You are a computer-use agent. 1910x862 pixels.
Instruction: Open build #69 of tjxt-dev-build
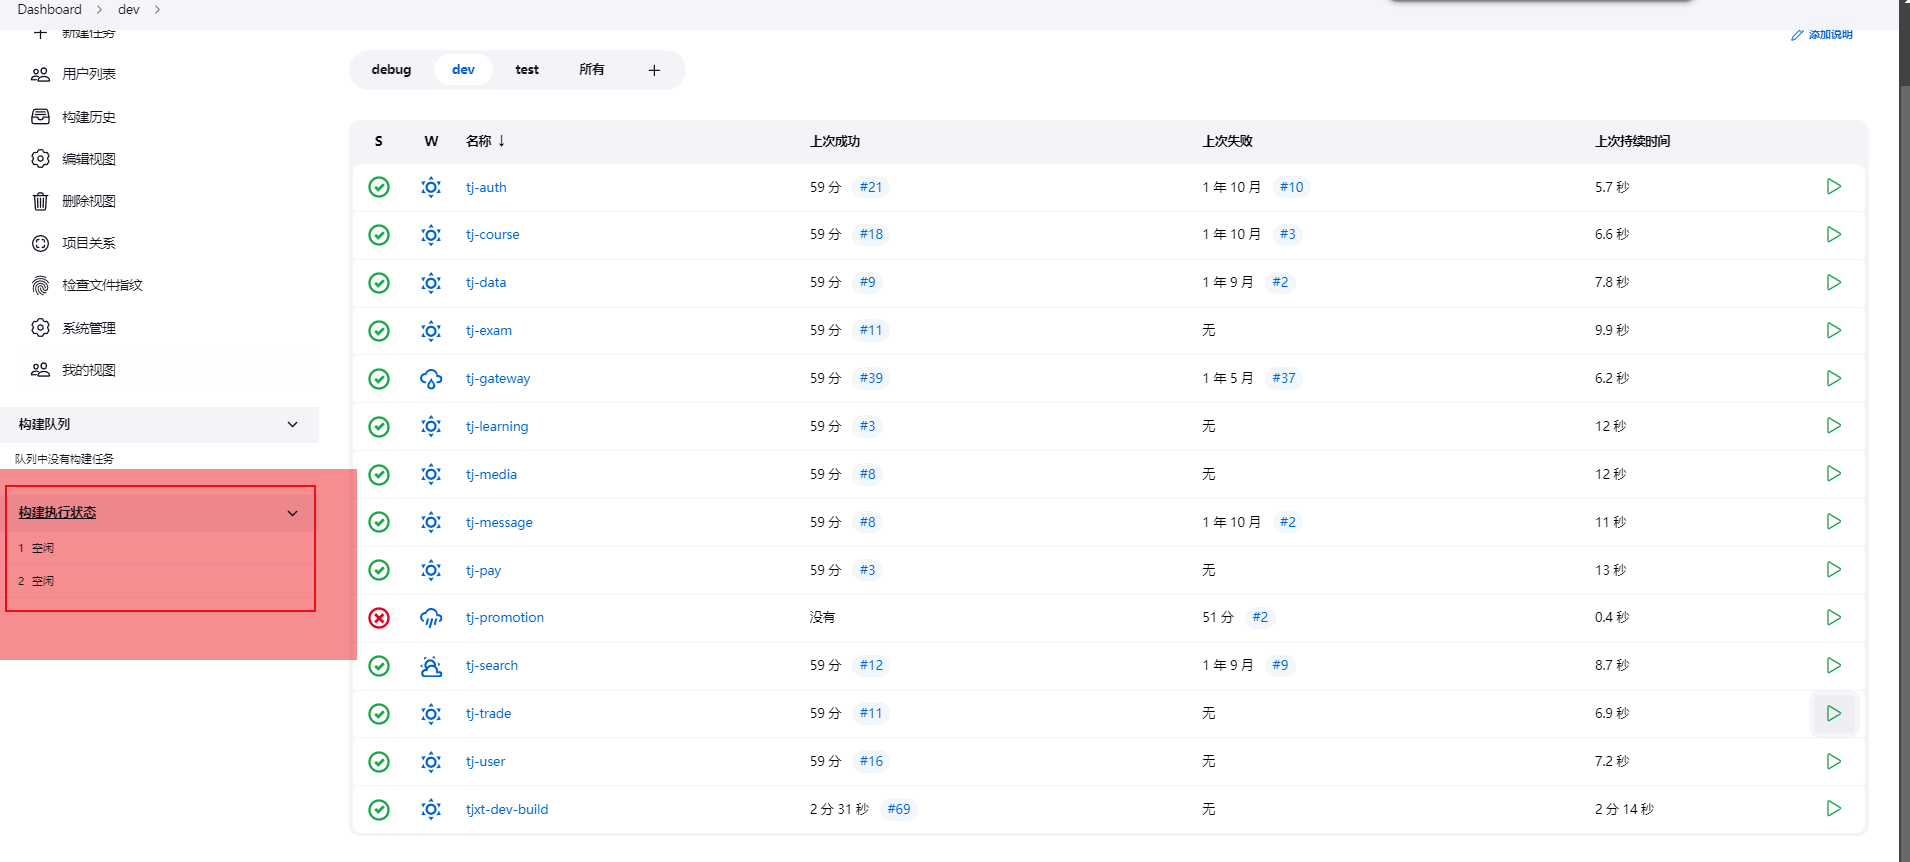[899, 809]
